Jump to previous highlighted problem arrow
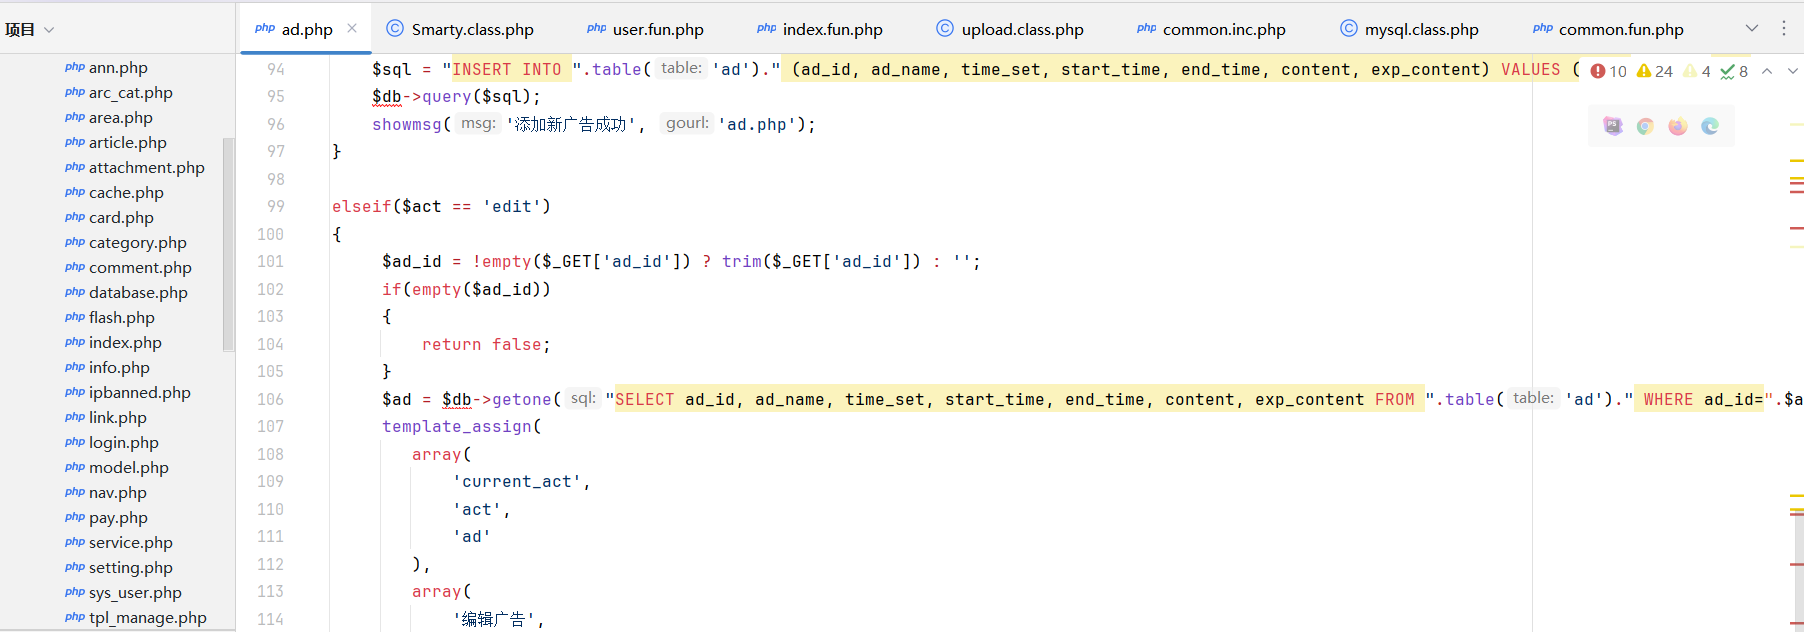The width and height of the screenshot is (1804, 632). 1767,71
